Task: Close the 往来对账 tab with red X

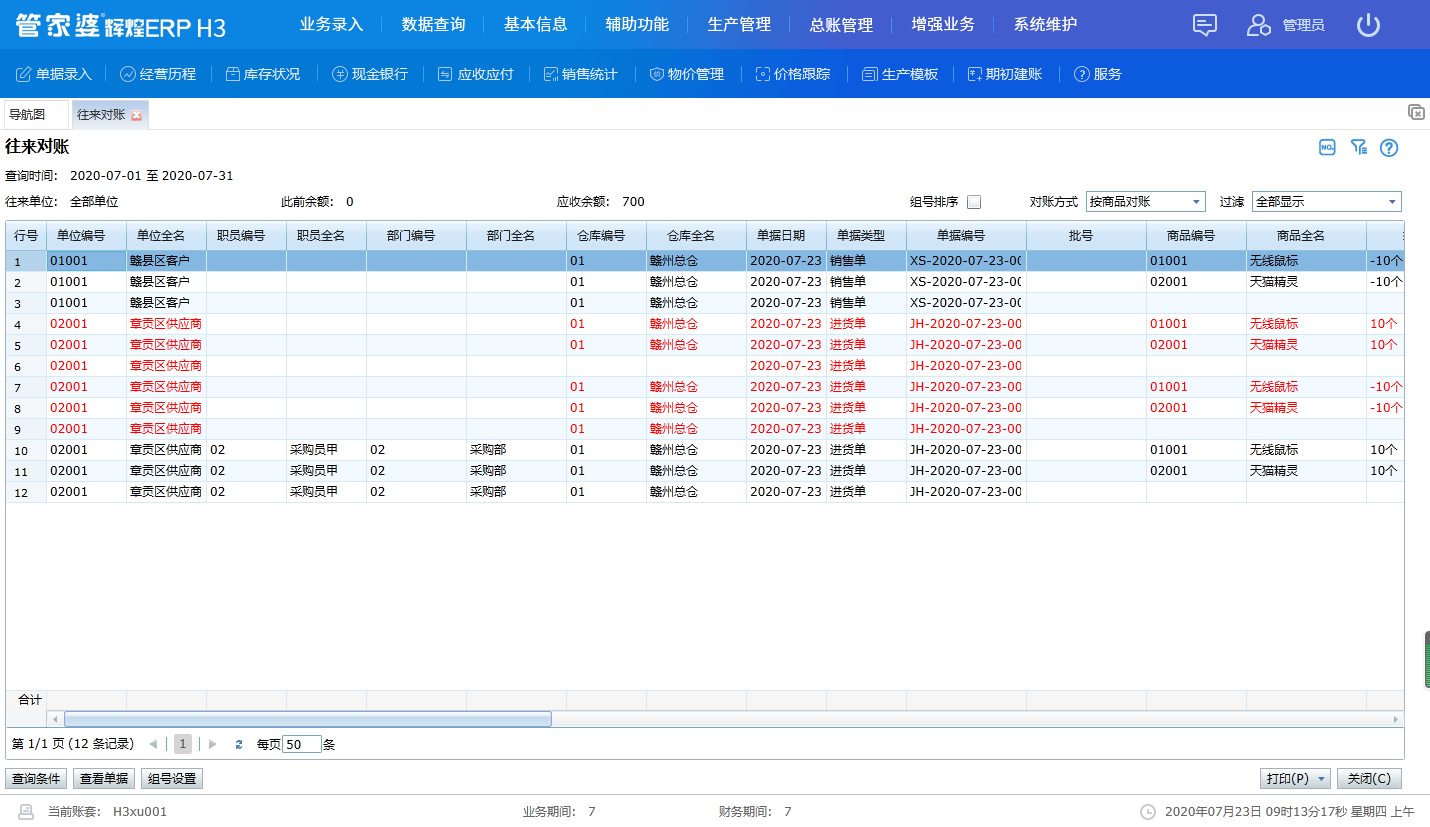Action: [136, 115]
